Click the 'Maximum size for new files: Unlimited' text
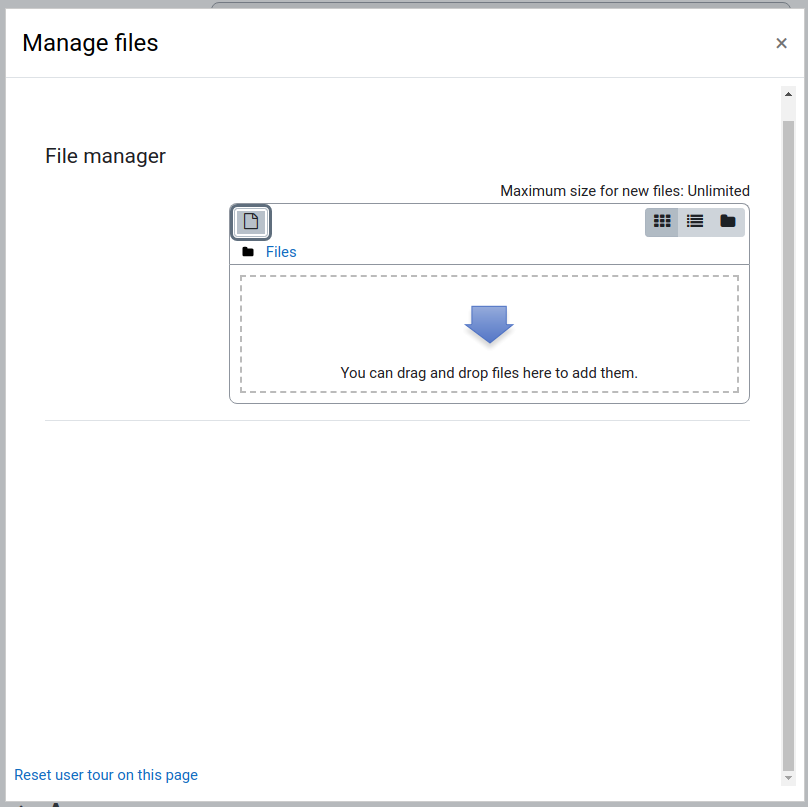Screen dimensions: 808x807 [x=625, y=191]
